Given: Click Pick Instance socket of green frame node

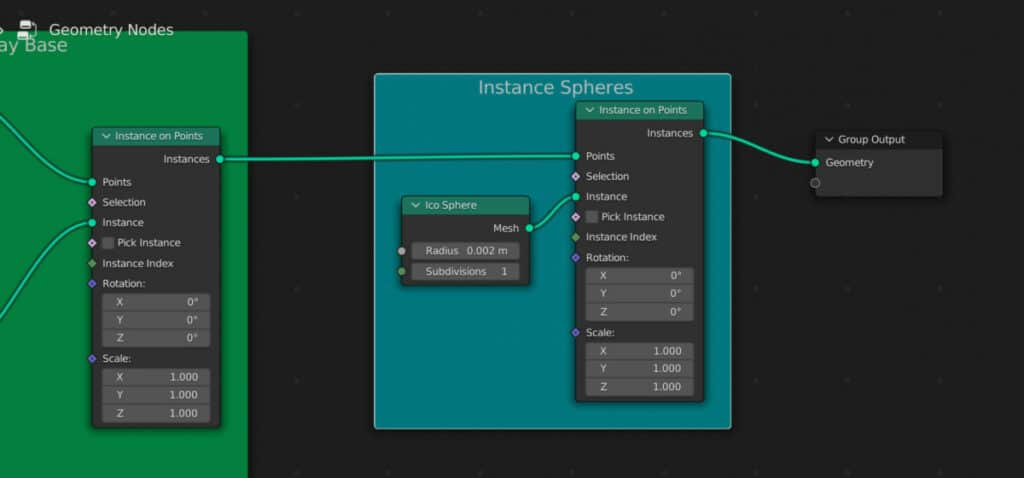Looking at the screenshot, I should point(92,243).
